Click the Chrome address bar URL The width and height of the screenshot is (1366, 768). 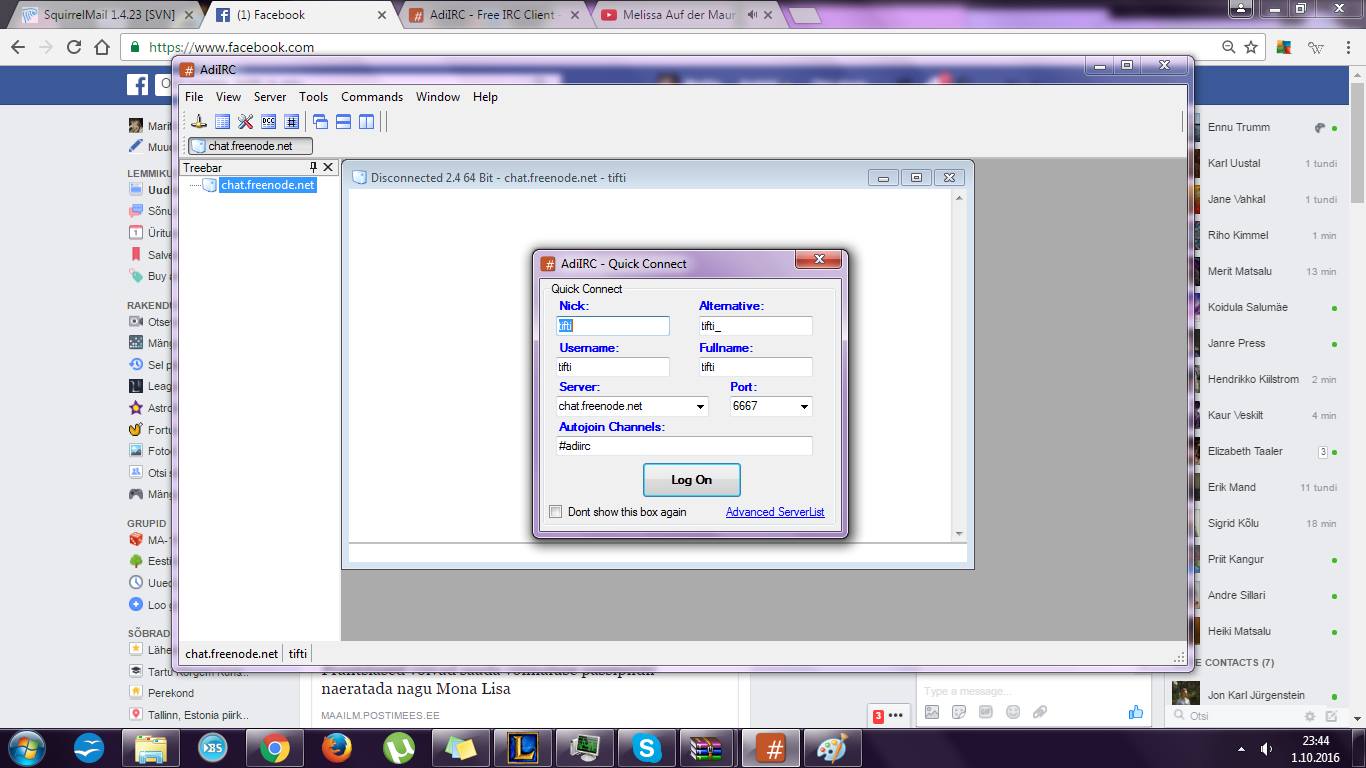pyautogui.click(x=231, y=47)
